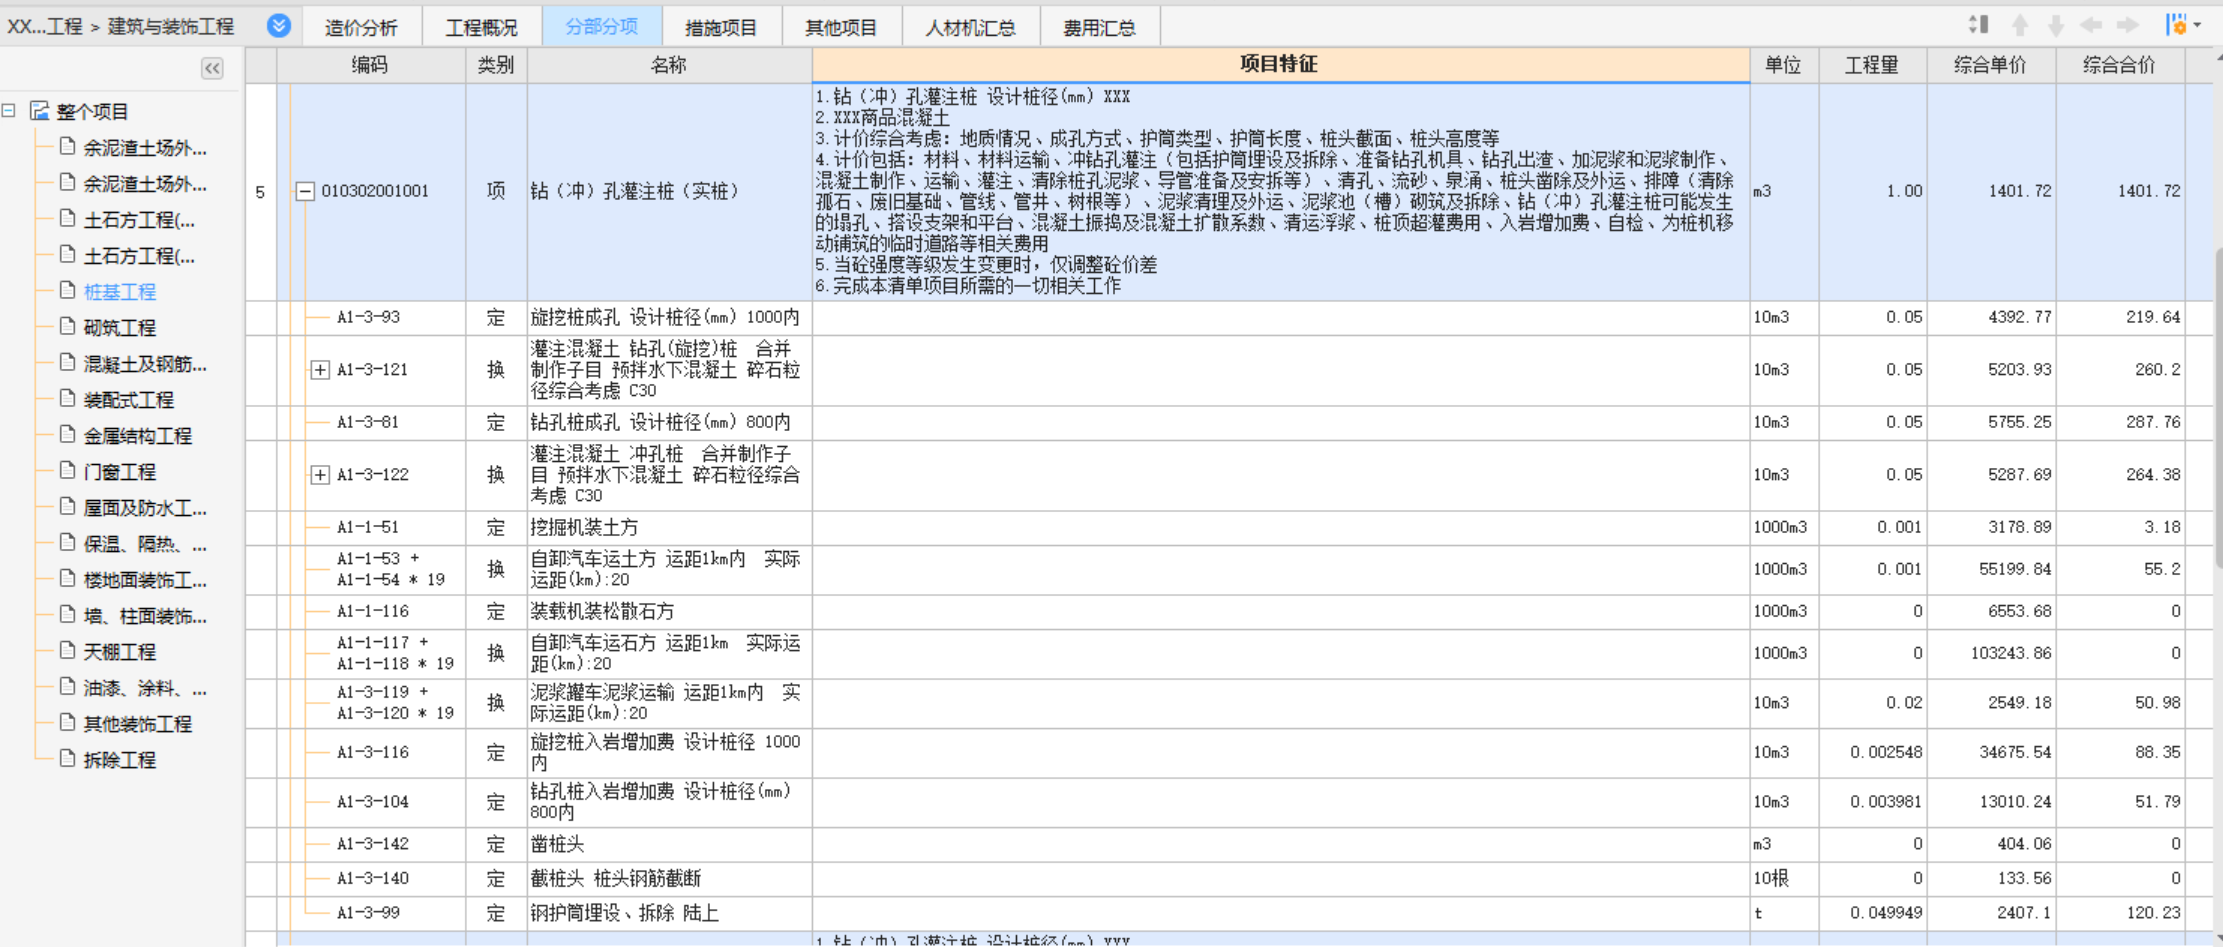Click the unit price cell 103243.86
2223x947 pixels.
tap(1991, 654)
